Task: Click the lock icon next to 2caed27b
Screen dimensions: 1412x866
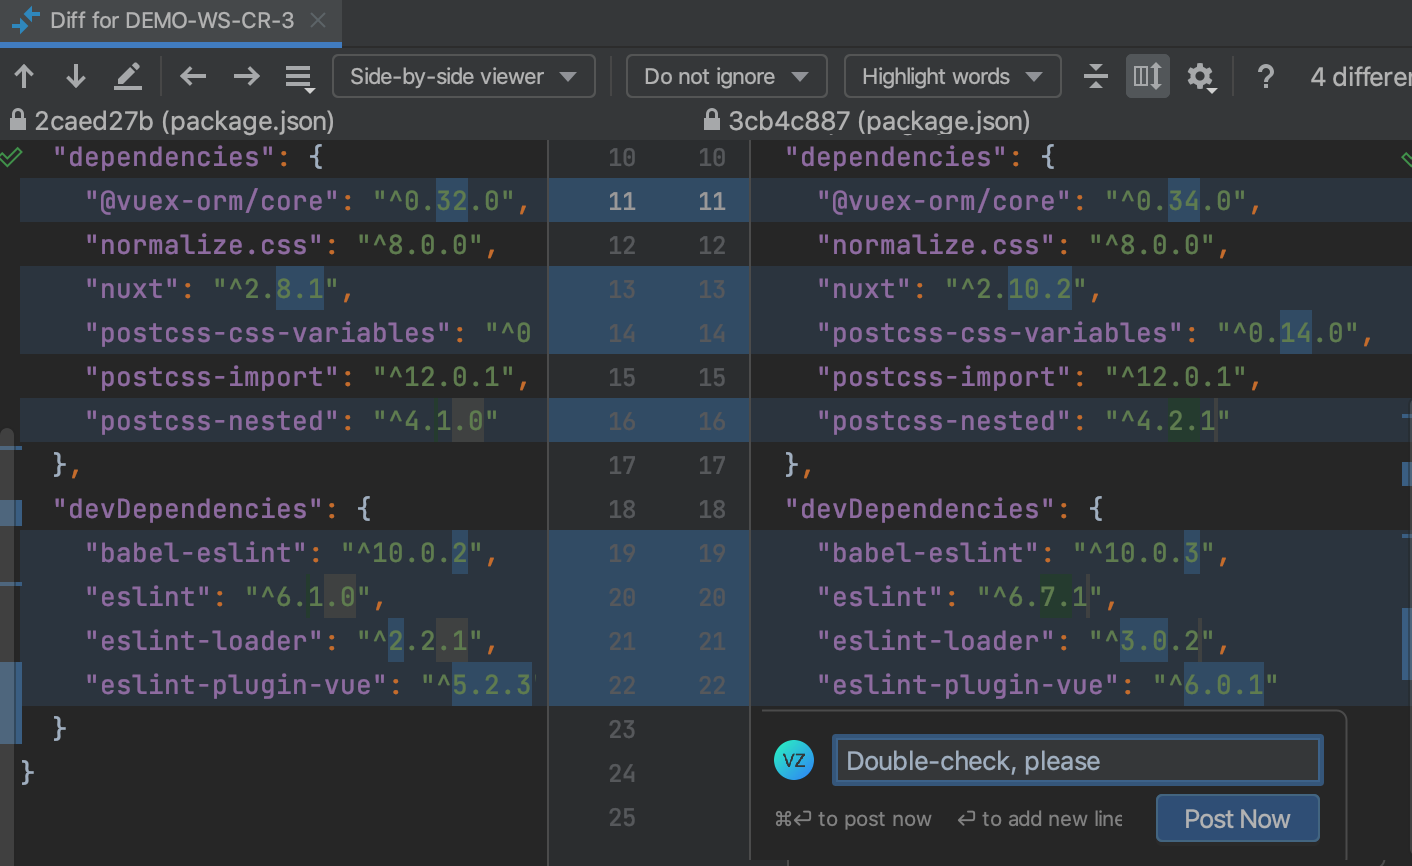Action: point(16,121)
